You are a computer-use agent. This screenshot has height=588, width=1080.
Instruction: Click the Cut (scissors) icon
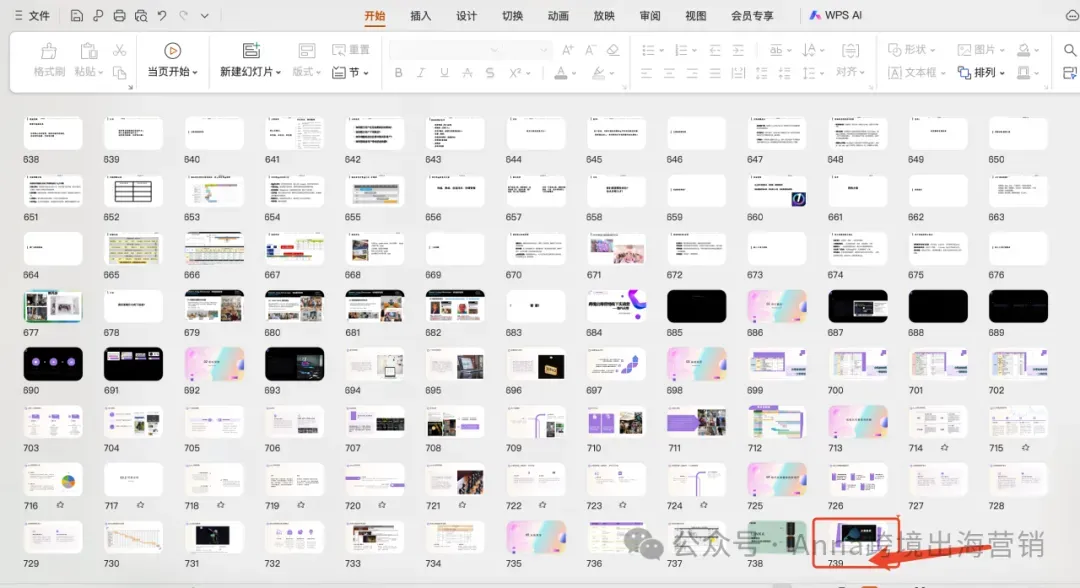pos(118,52)
